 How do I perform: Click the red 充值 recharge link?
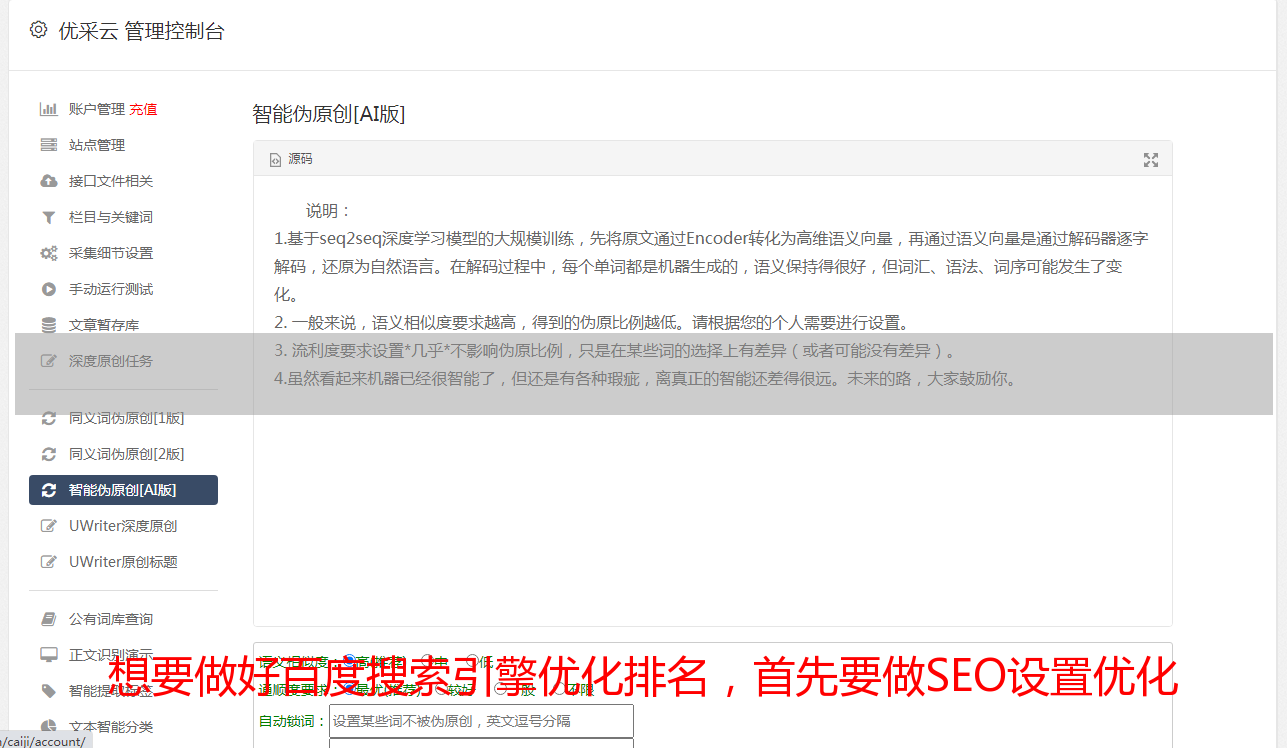click(143, 109)
